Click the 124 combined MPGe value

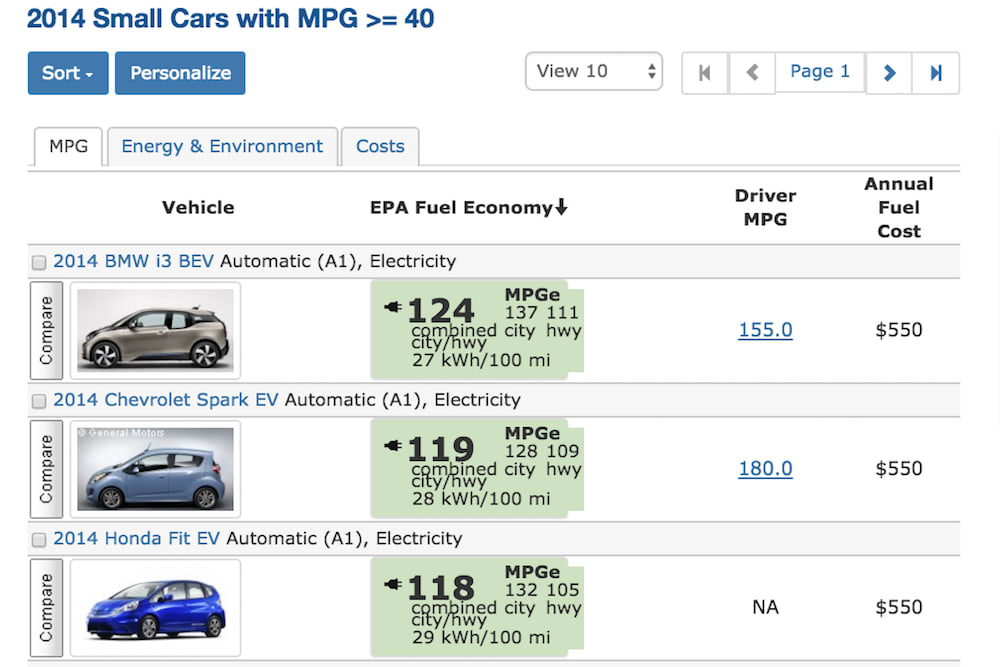coord(441,311)
